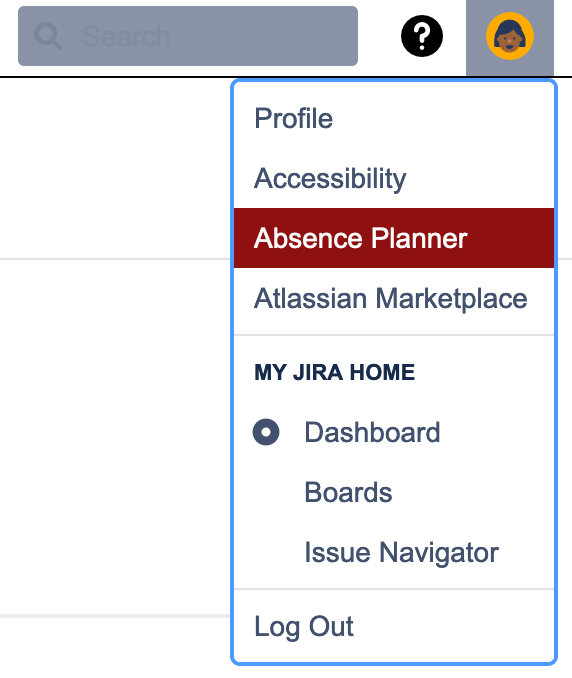Screen dimensions: 572x678
Task: Focus the Search input field
Action: point(188,36)
